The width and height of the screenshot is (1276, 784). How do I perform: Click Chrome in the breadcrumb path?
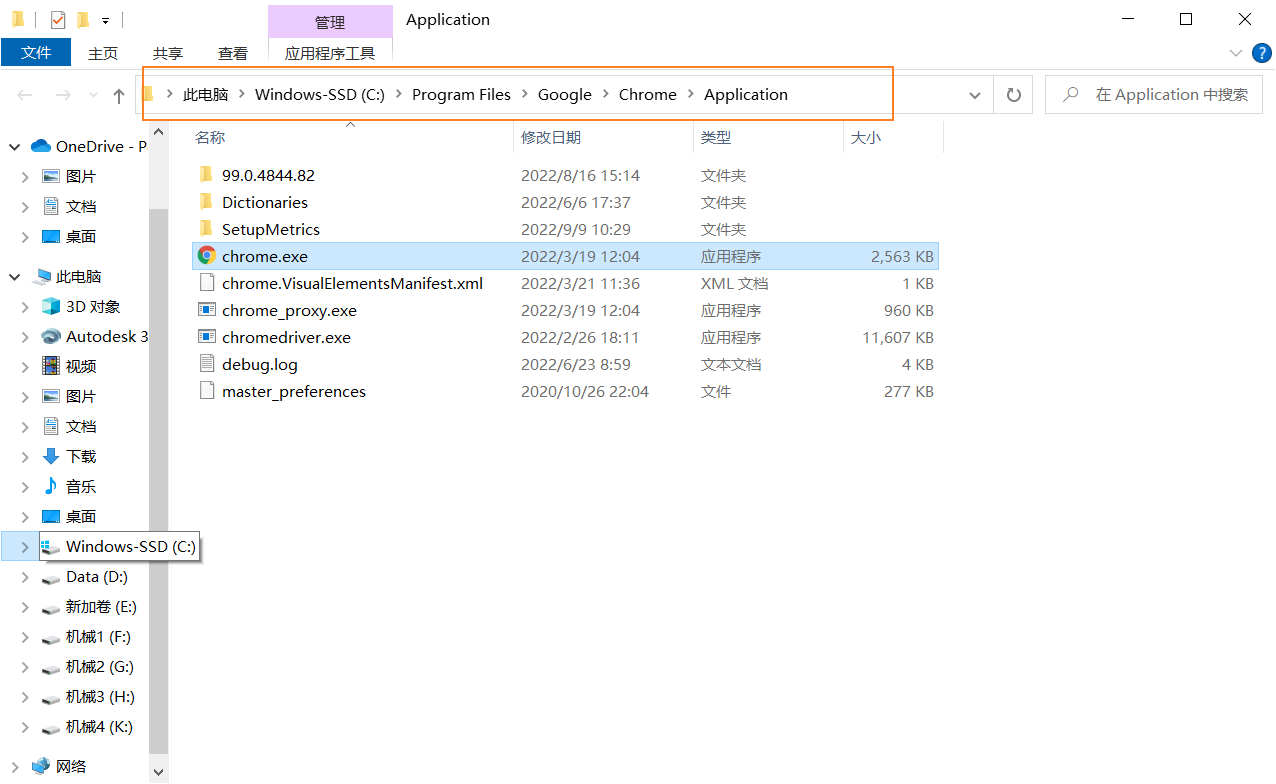[648, 95]
